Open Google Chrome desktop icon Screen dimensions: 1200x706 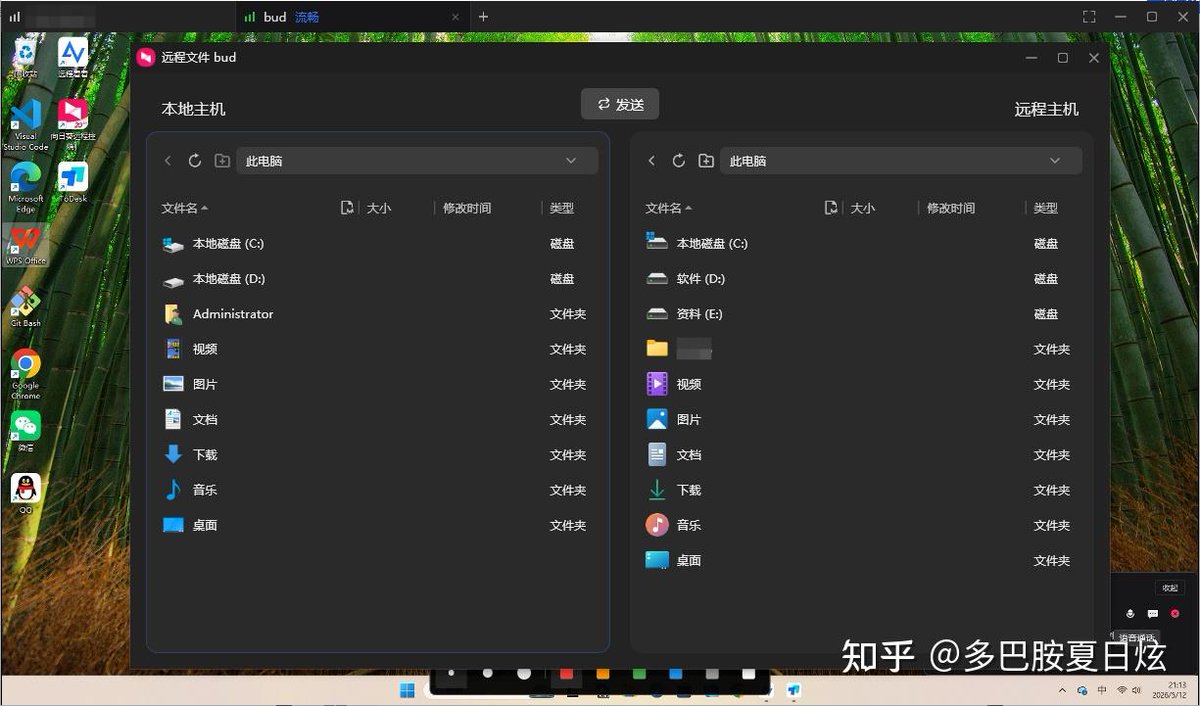click(x=25, y=374)
